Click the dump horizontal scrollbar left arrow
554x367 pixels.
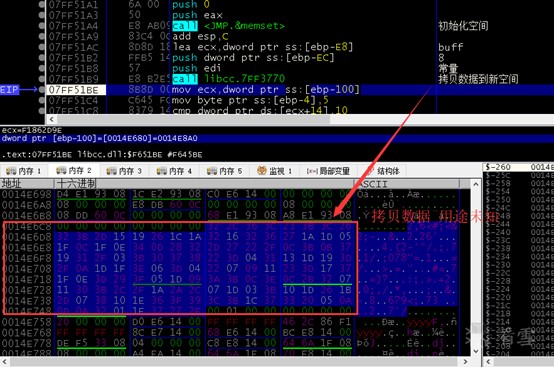4,362
